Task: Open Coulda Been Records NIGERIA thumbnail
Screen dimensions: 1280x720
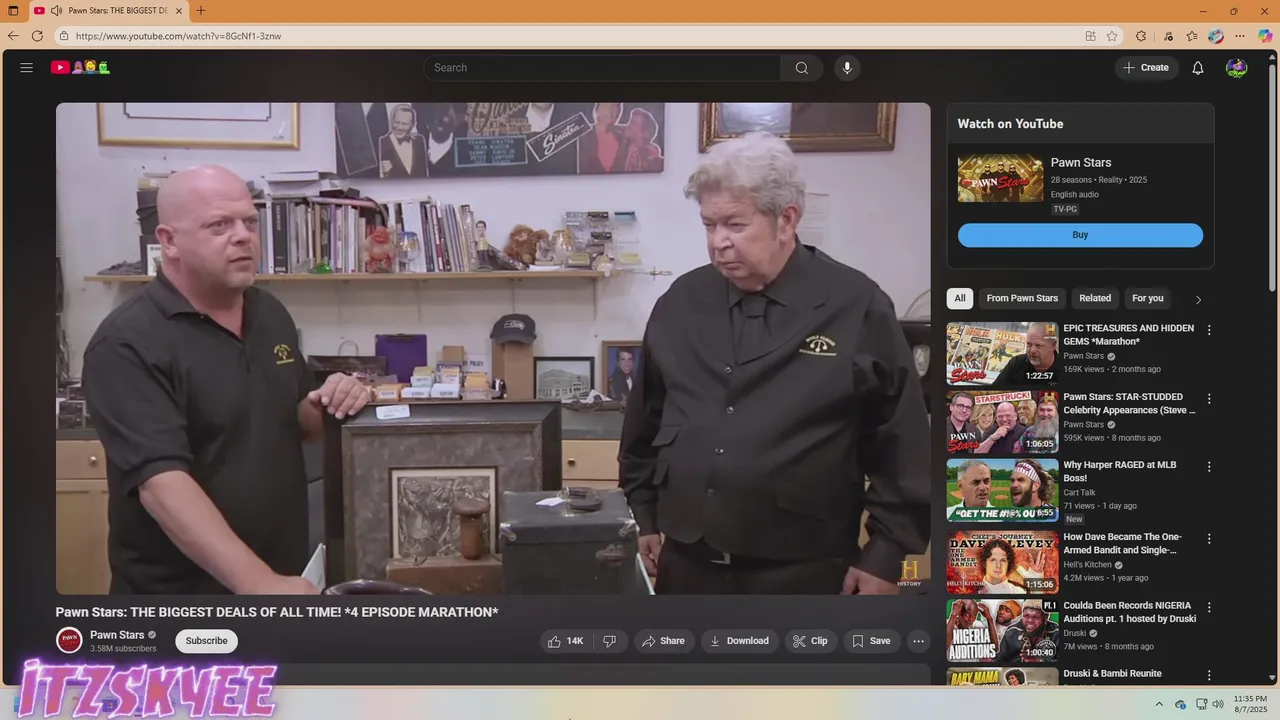Action: (x=1002, y=631)
